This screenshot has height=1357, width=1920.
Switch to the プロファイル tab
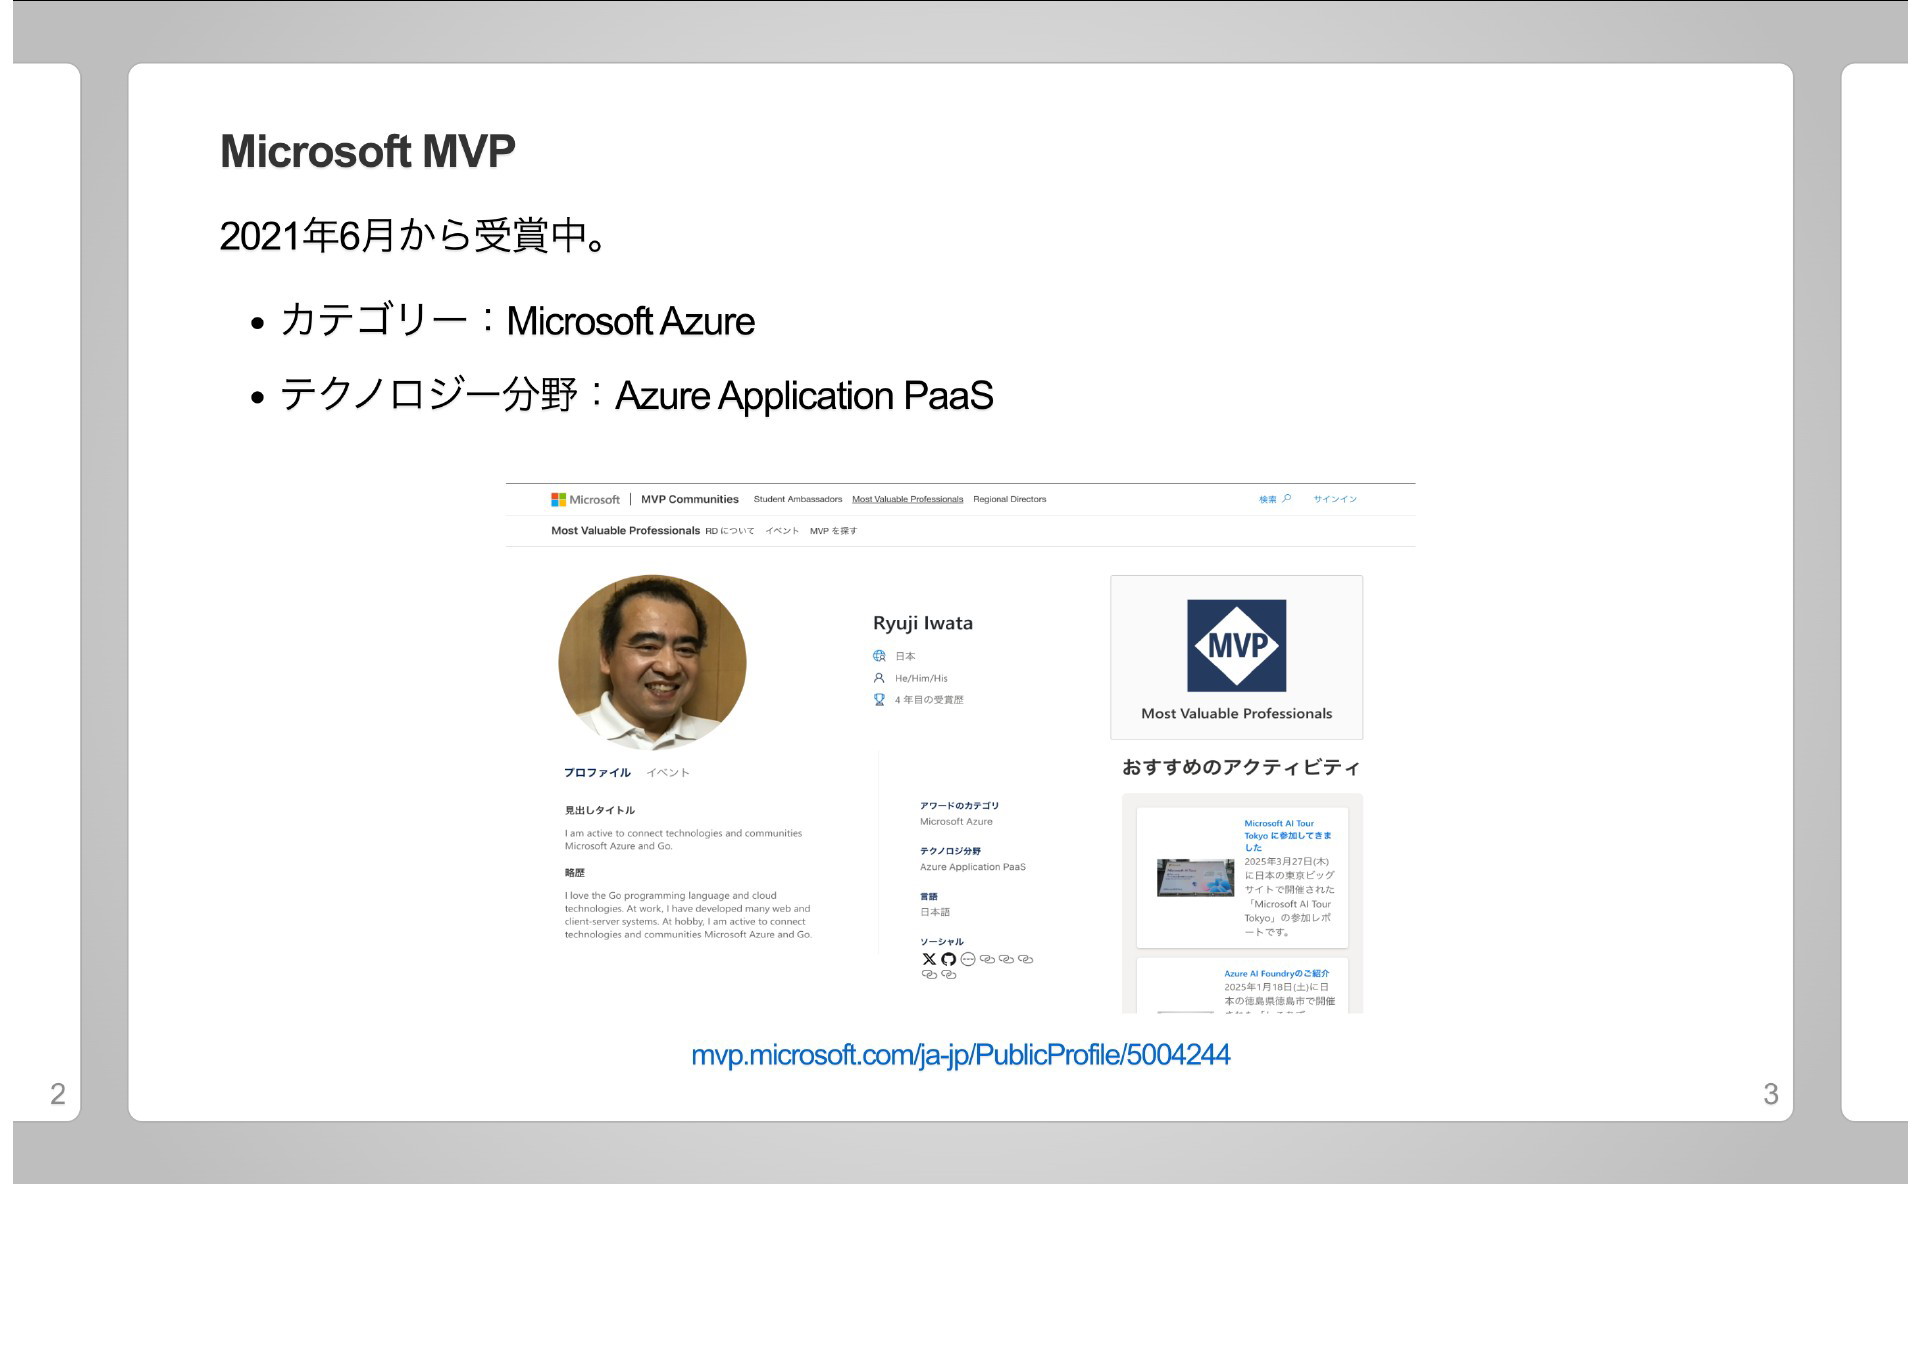point(597,772)
